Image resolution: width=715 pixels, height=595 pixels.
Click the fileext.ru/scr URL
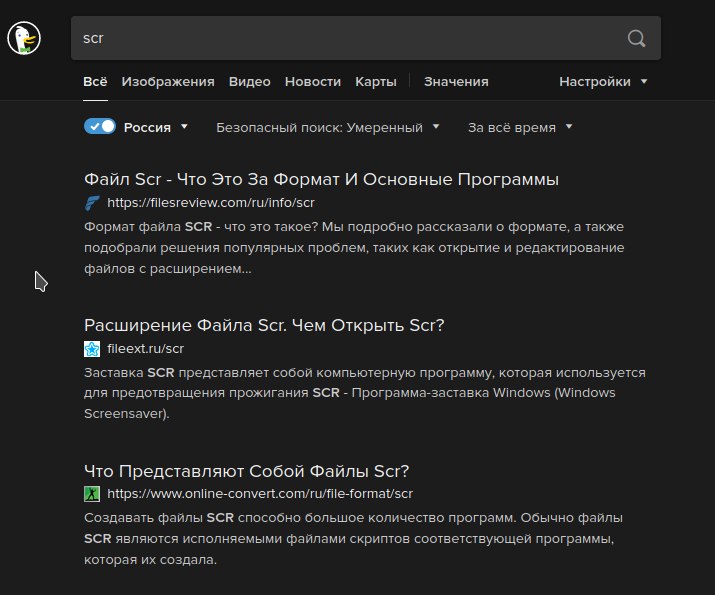[145, 349]
